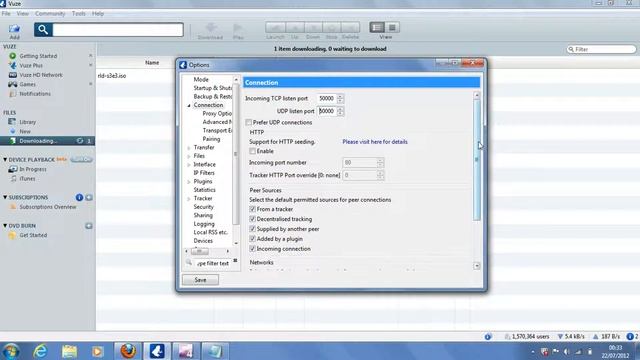Open Internet Explorer from the taskbar

[x=40, y=351]
